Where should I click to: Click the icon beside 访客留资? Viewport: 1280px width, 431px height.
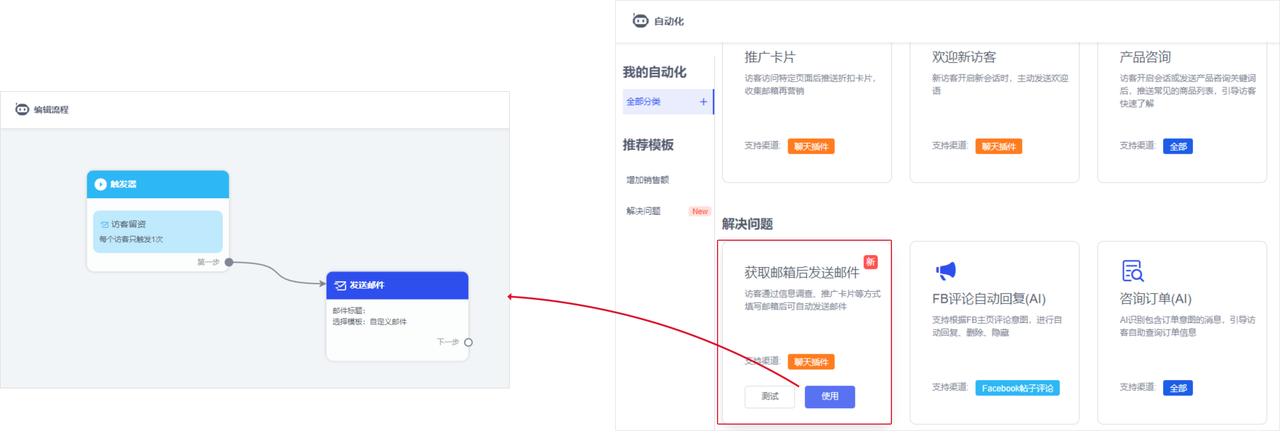104,225
